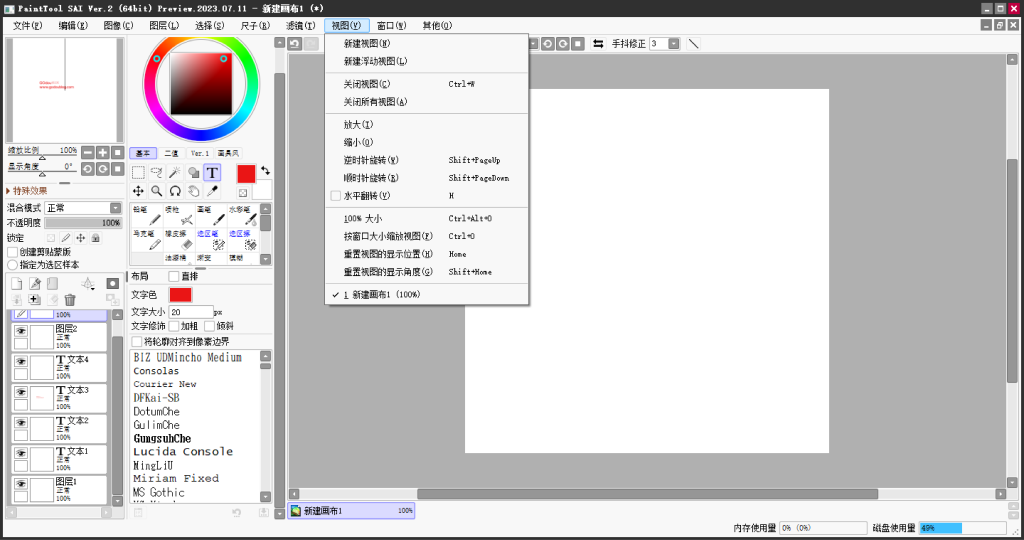Open 文件(F) menu
1024x540 pixels.
[x=27, y=25]
